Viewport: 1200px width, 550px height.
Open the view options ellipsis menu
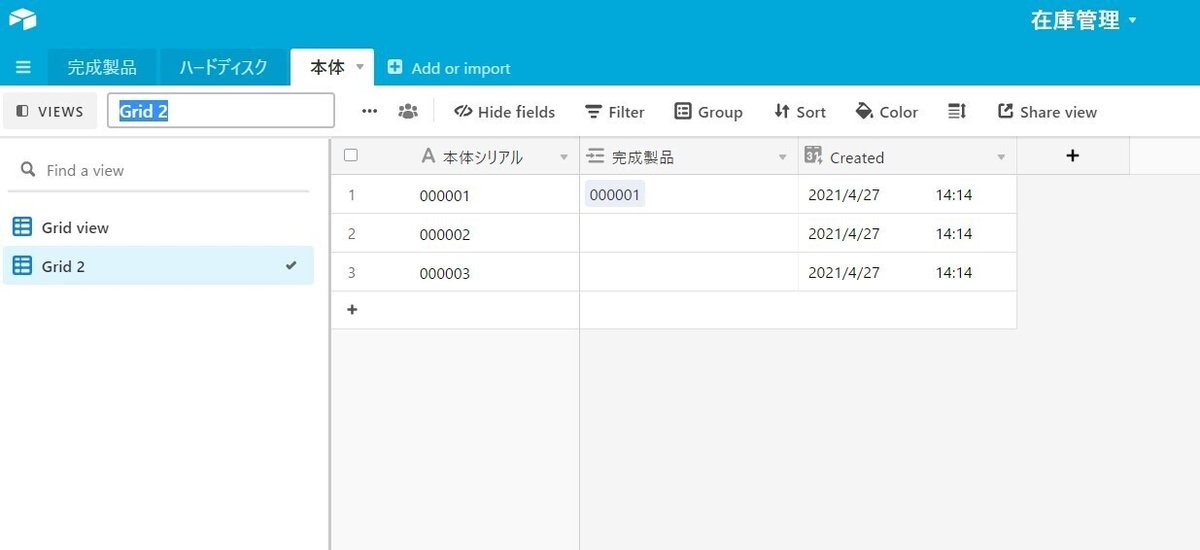click(x=370, y=112)
